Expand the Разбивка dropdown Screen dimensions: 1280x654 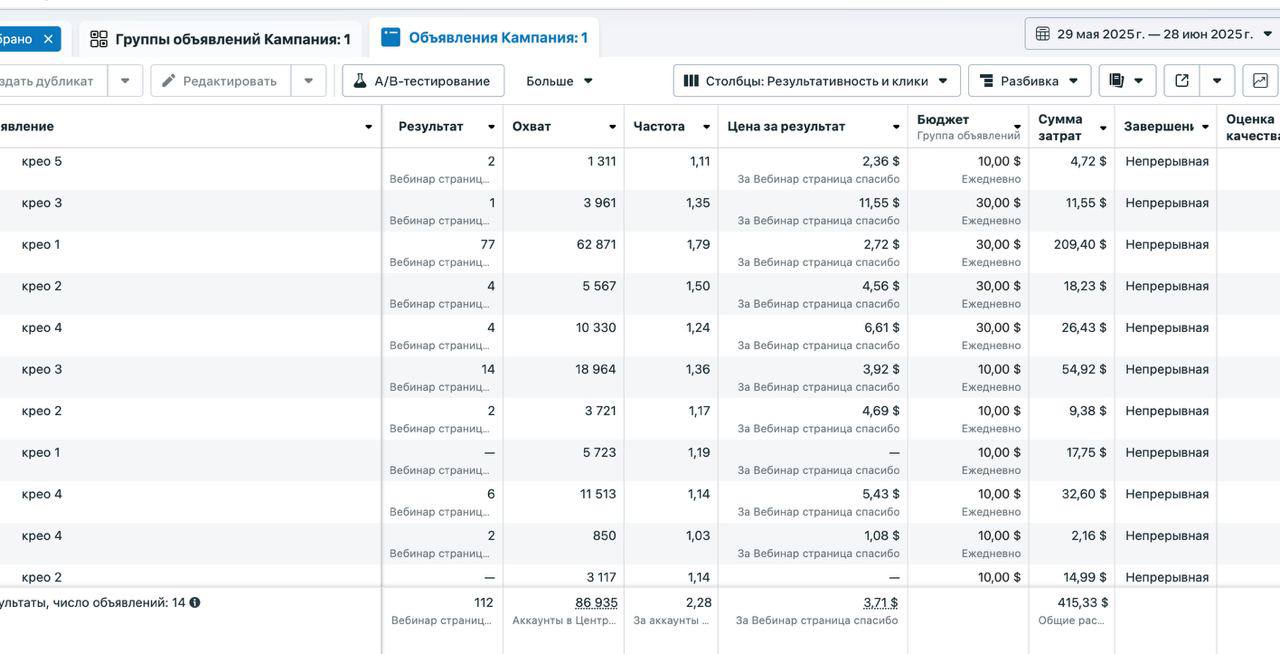click(1030, 81)
